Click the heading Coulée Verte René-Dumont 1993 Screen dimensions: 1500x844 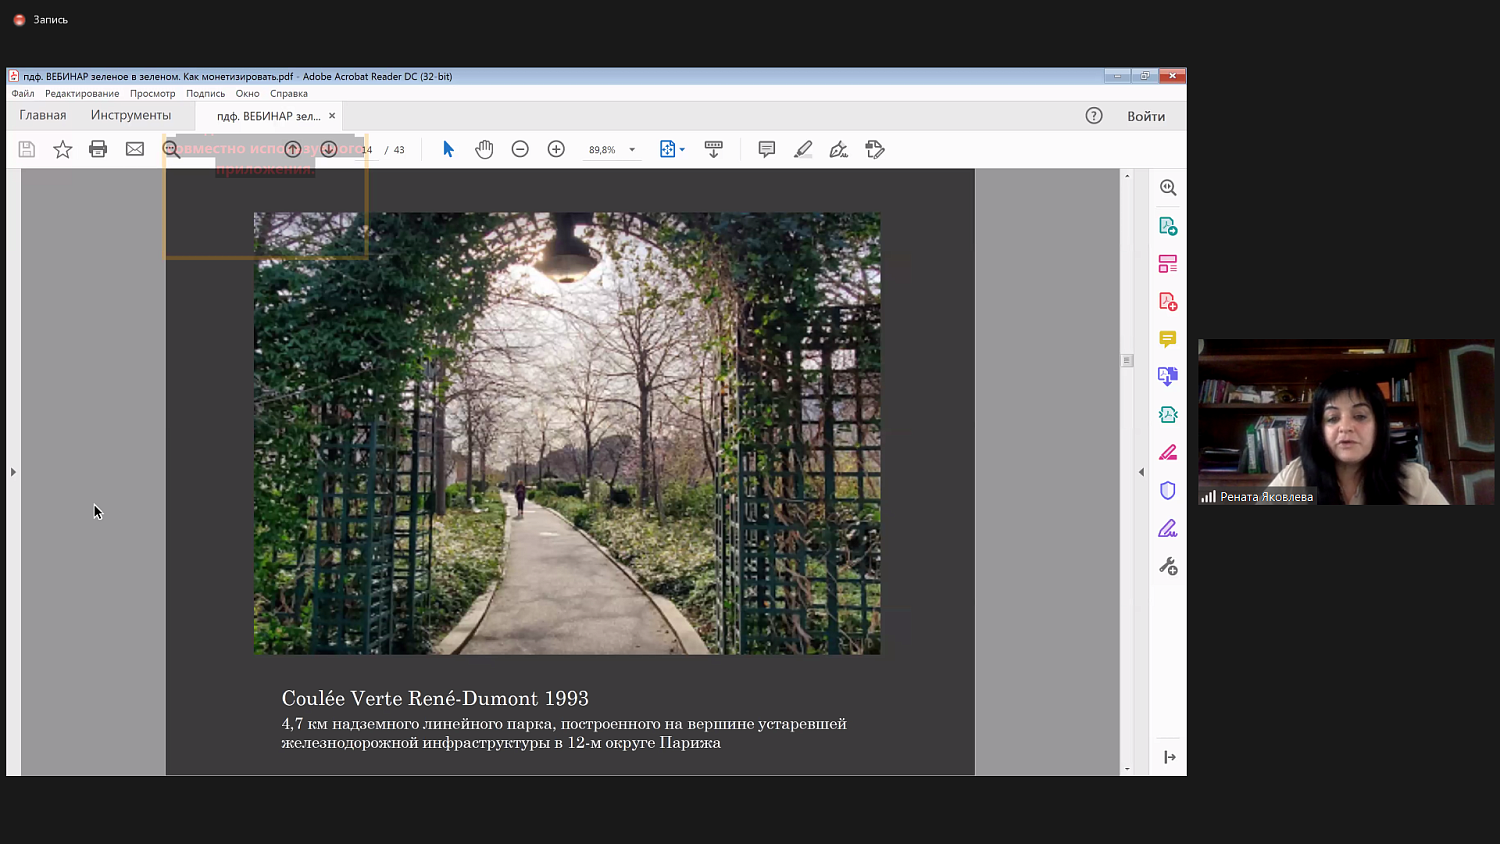[x=435, y=698]
